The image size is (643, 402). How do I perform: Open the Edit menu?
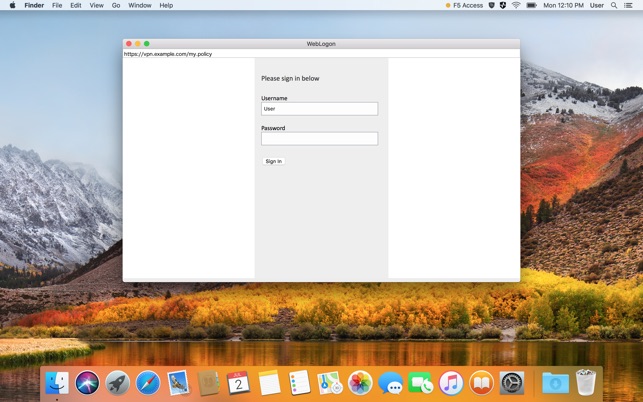point(75,5)
